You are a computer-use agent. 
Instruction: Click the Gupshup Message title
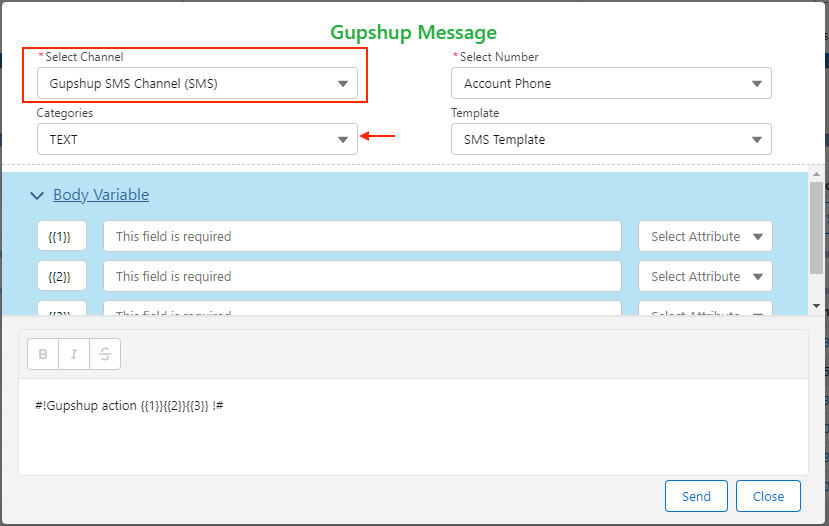413,32
